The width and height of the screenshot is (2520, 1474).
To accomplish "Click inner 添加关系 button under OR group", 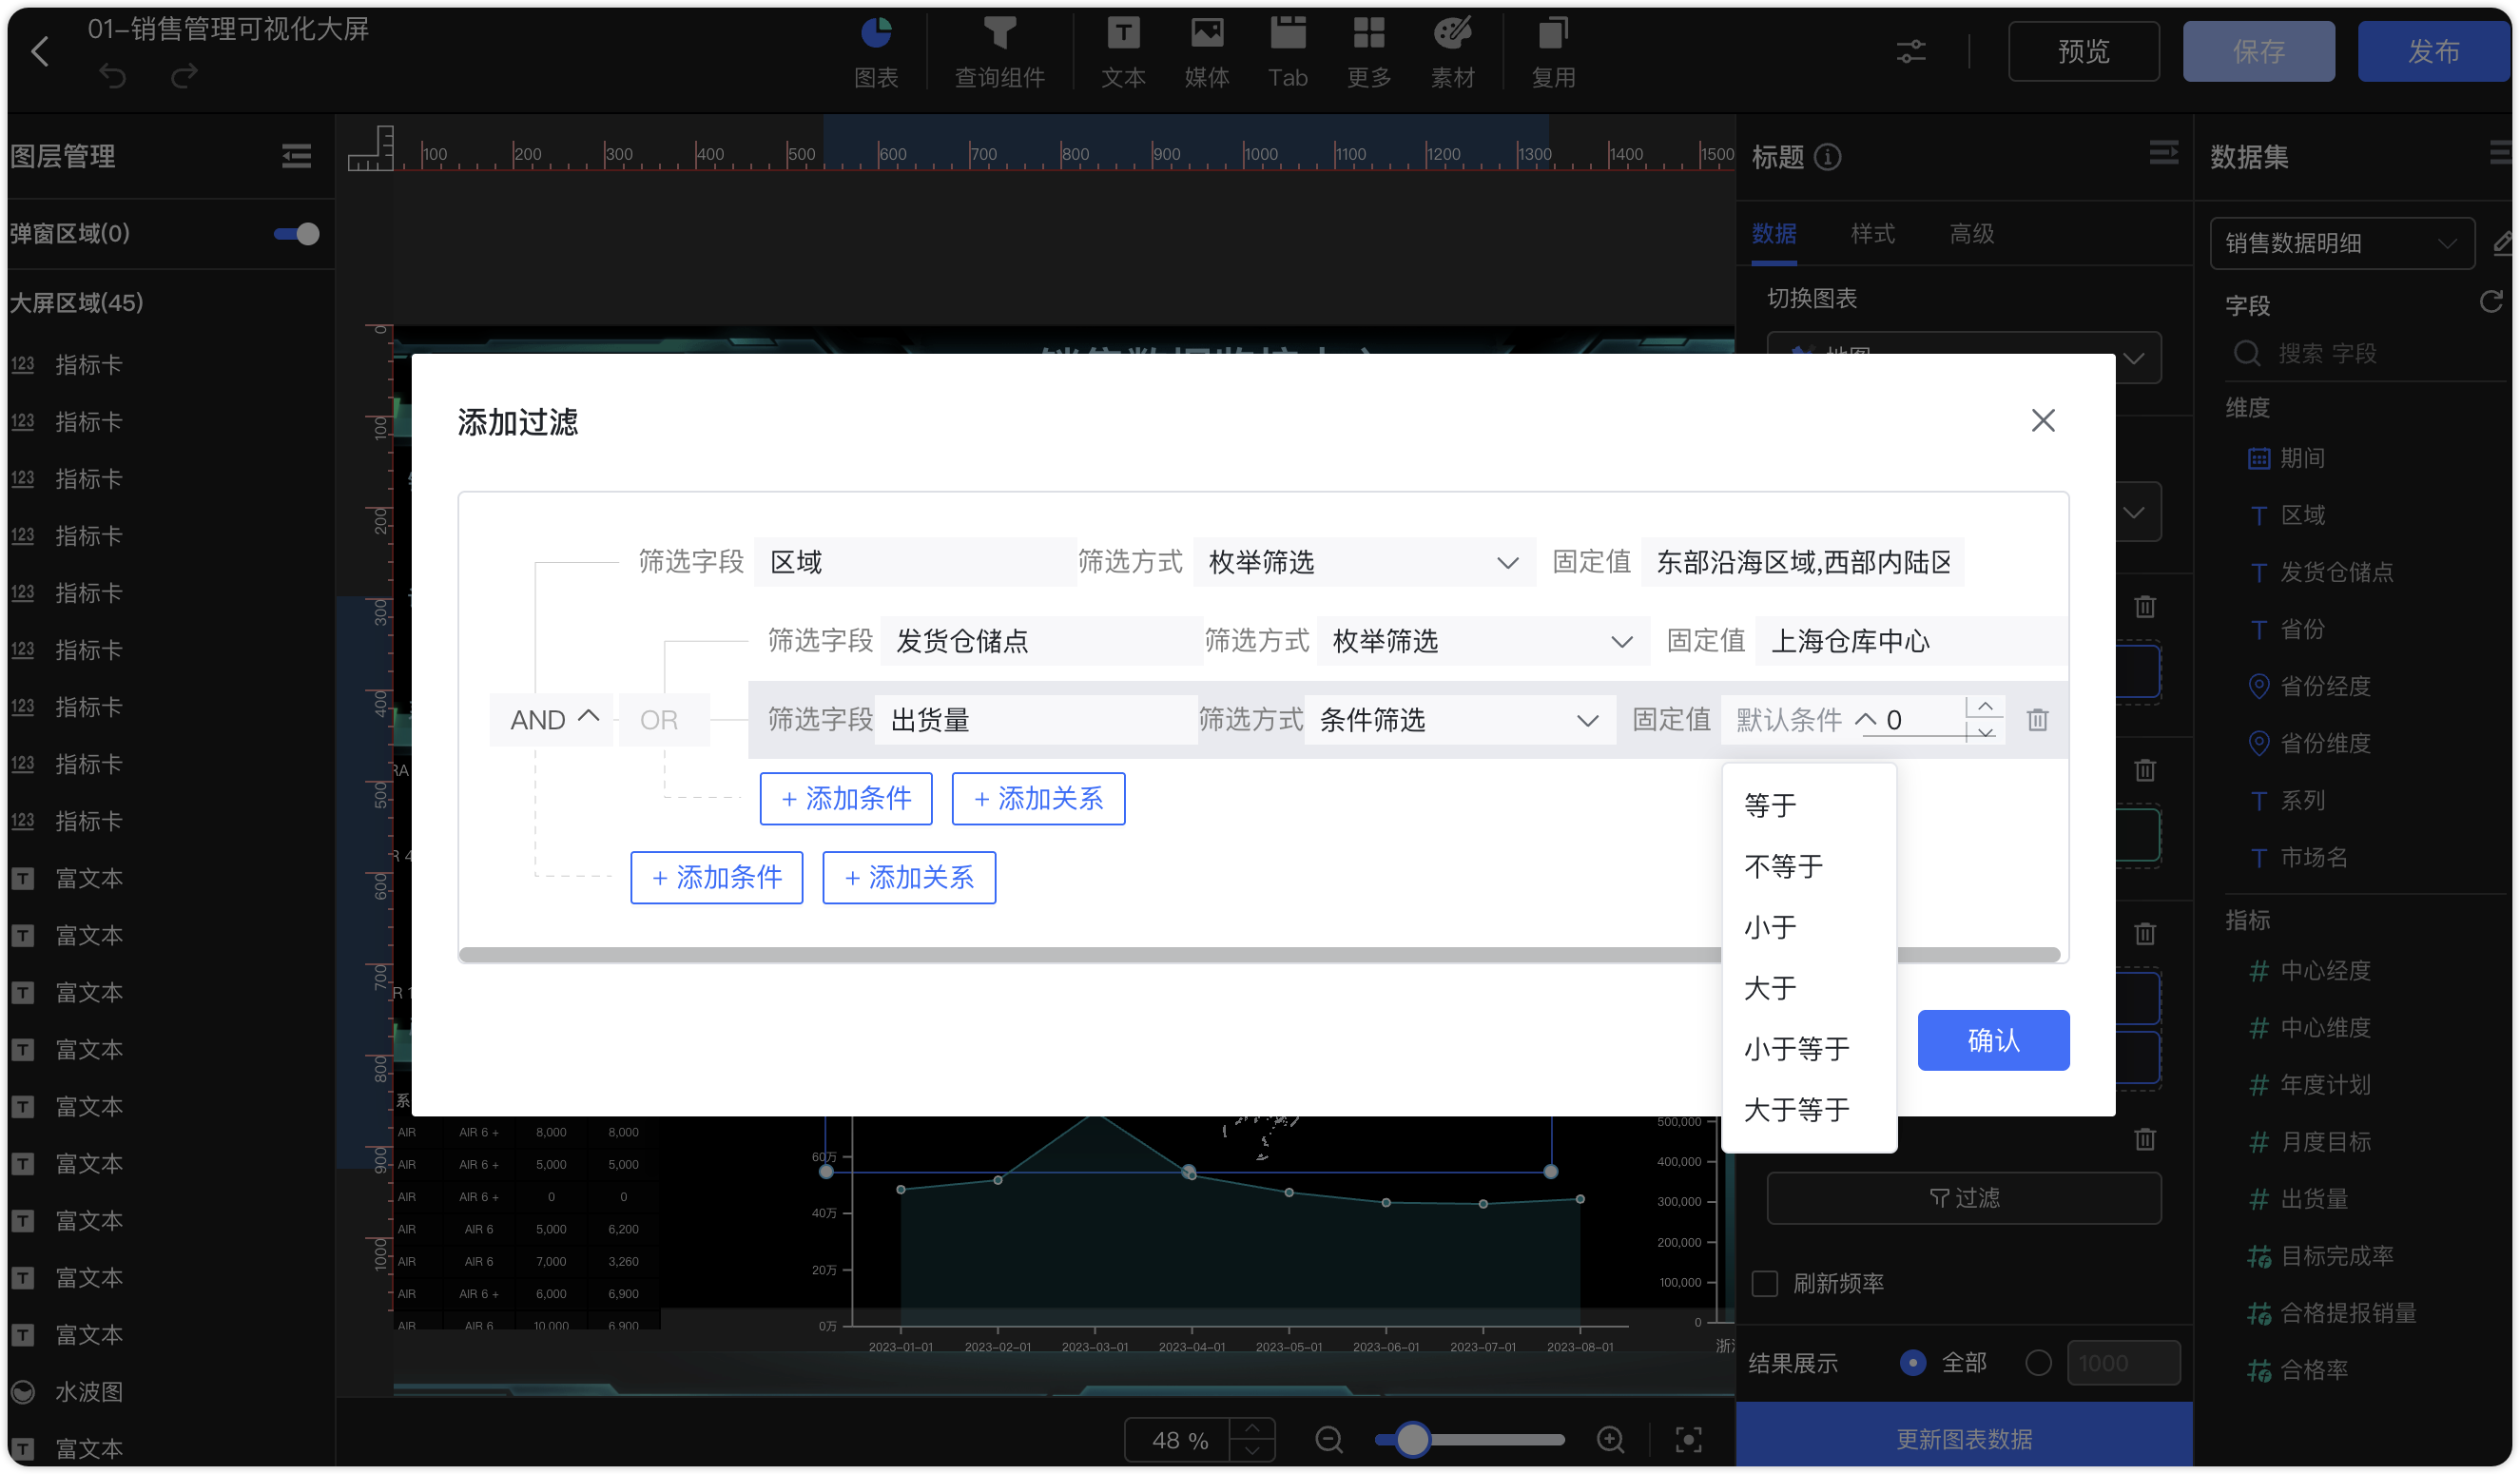I will tap(1038, 798).
